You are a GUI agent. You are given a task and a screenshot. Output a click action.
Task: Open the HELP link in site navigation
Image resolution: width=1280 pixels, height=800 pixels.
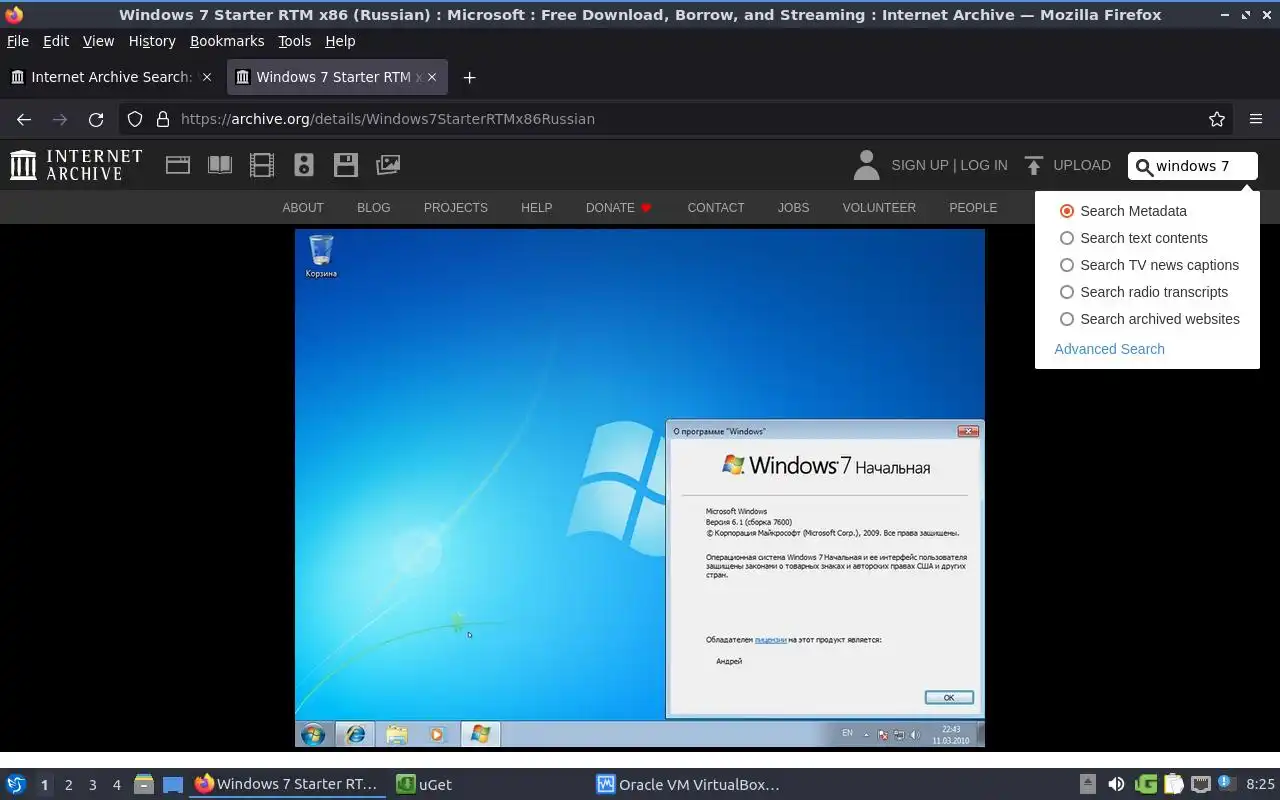[536, 208]
